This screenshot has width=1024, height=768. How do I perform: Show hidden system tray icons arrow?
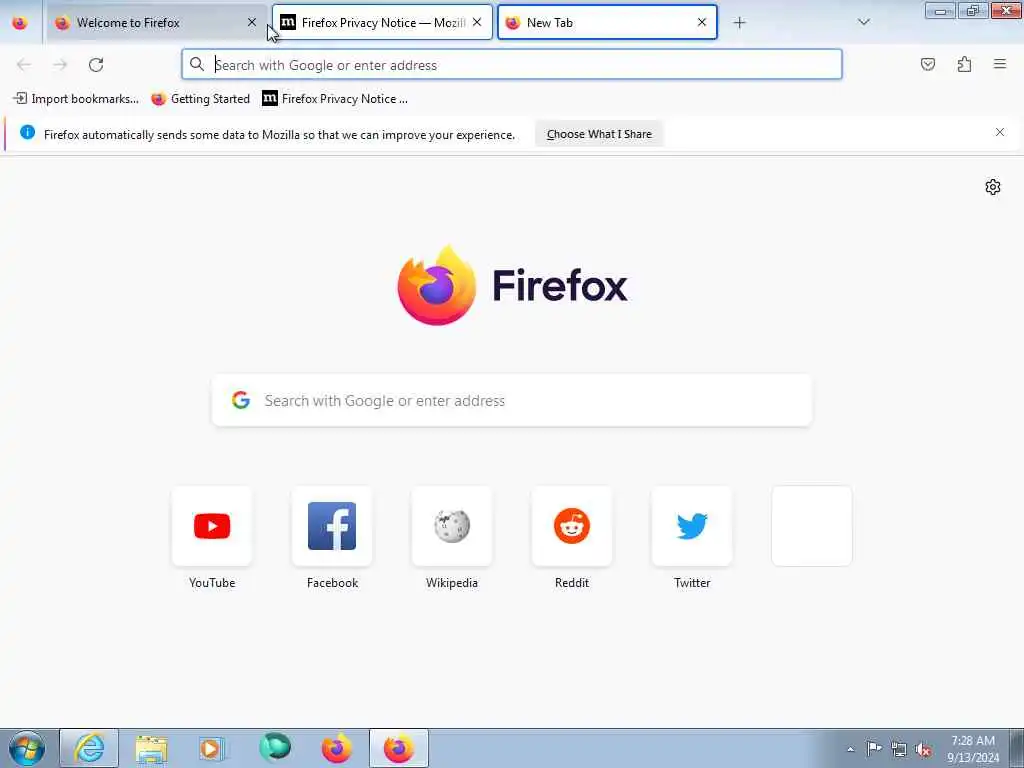pos(850,749)
